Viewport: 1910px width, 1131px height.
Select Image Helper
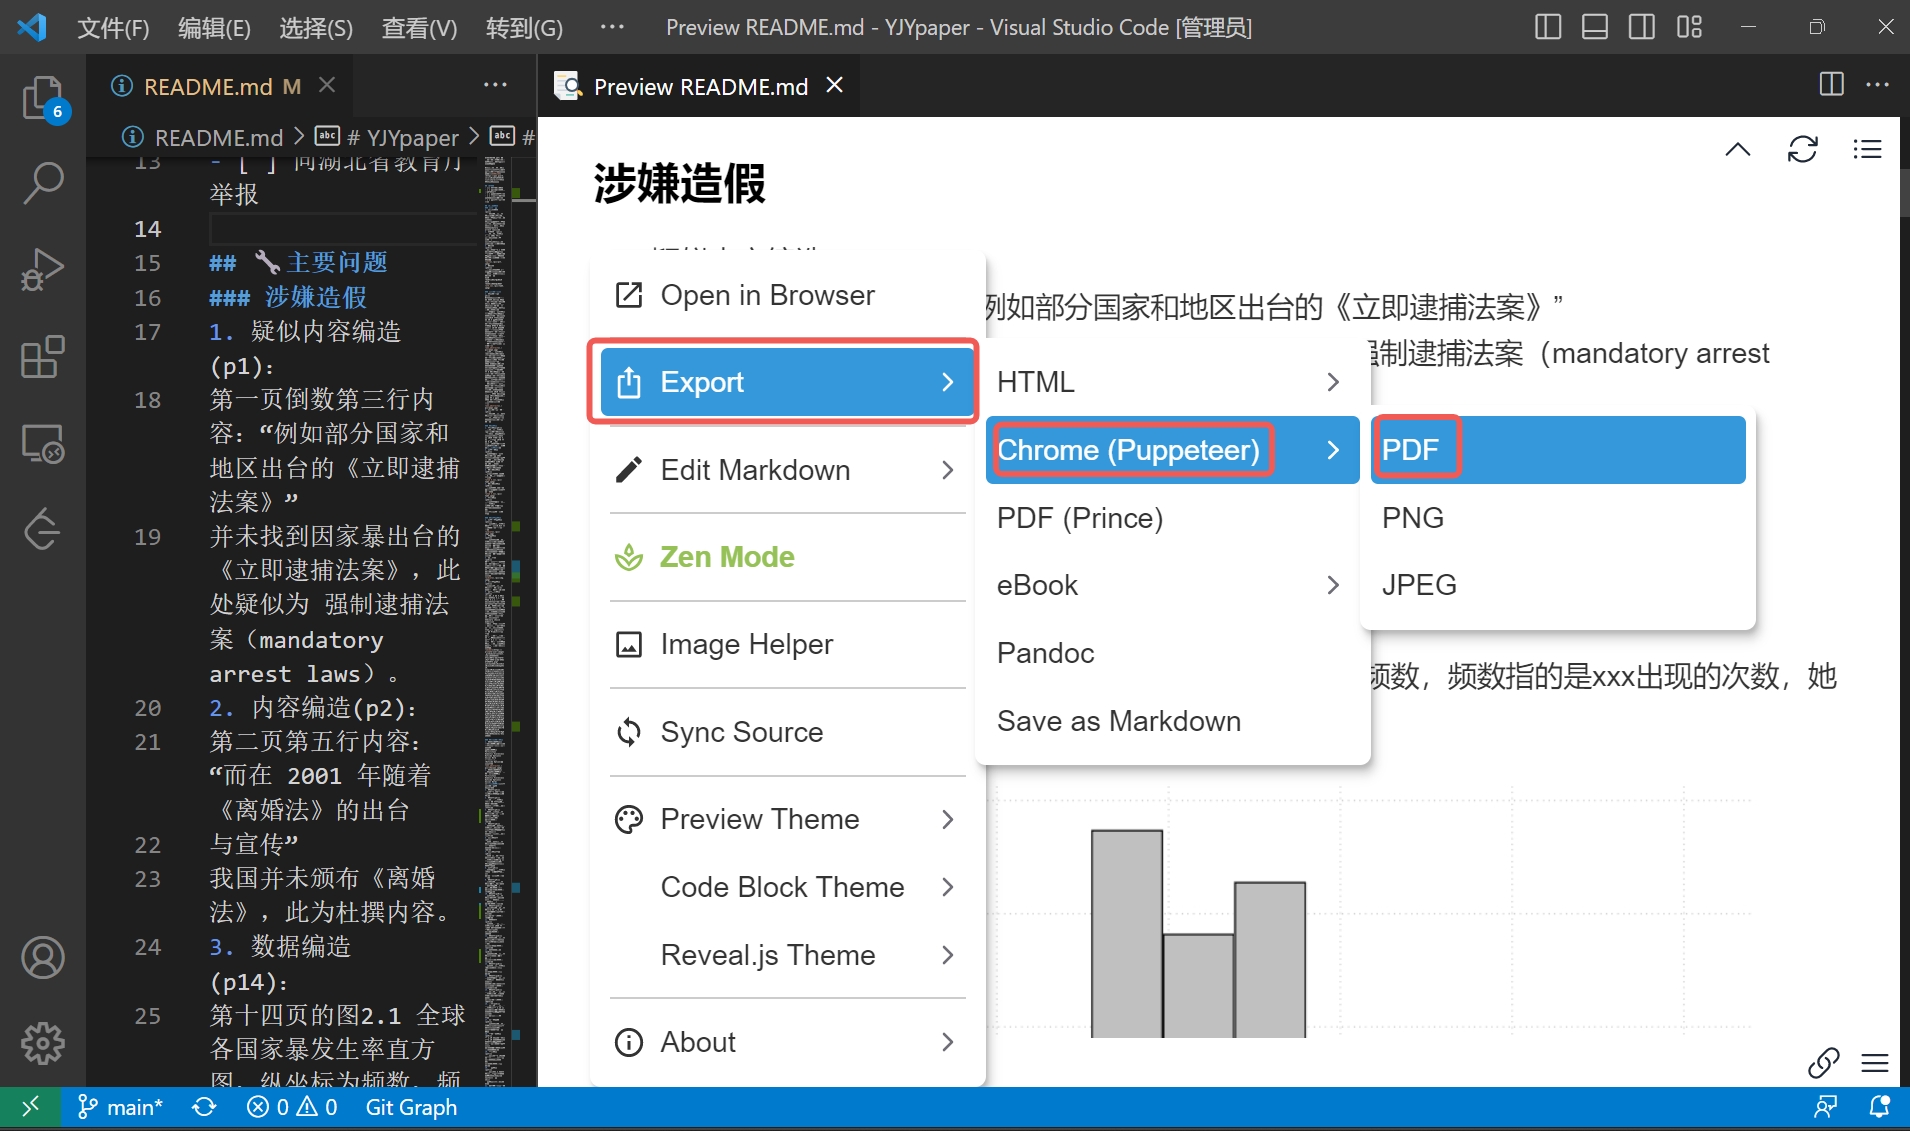pos(787,644)
